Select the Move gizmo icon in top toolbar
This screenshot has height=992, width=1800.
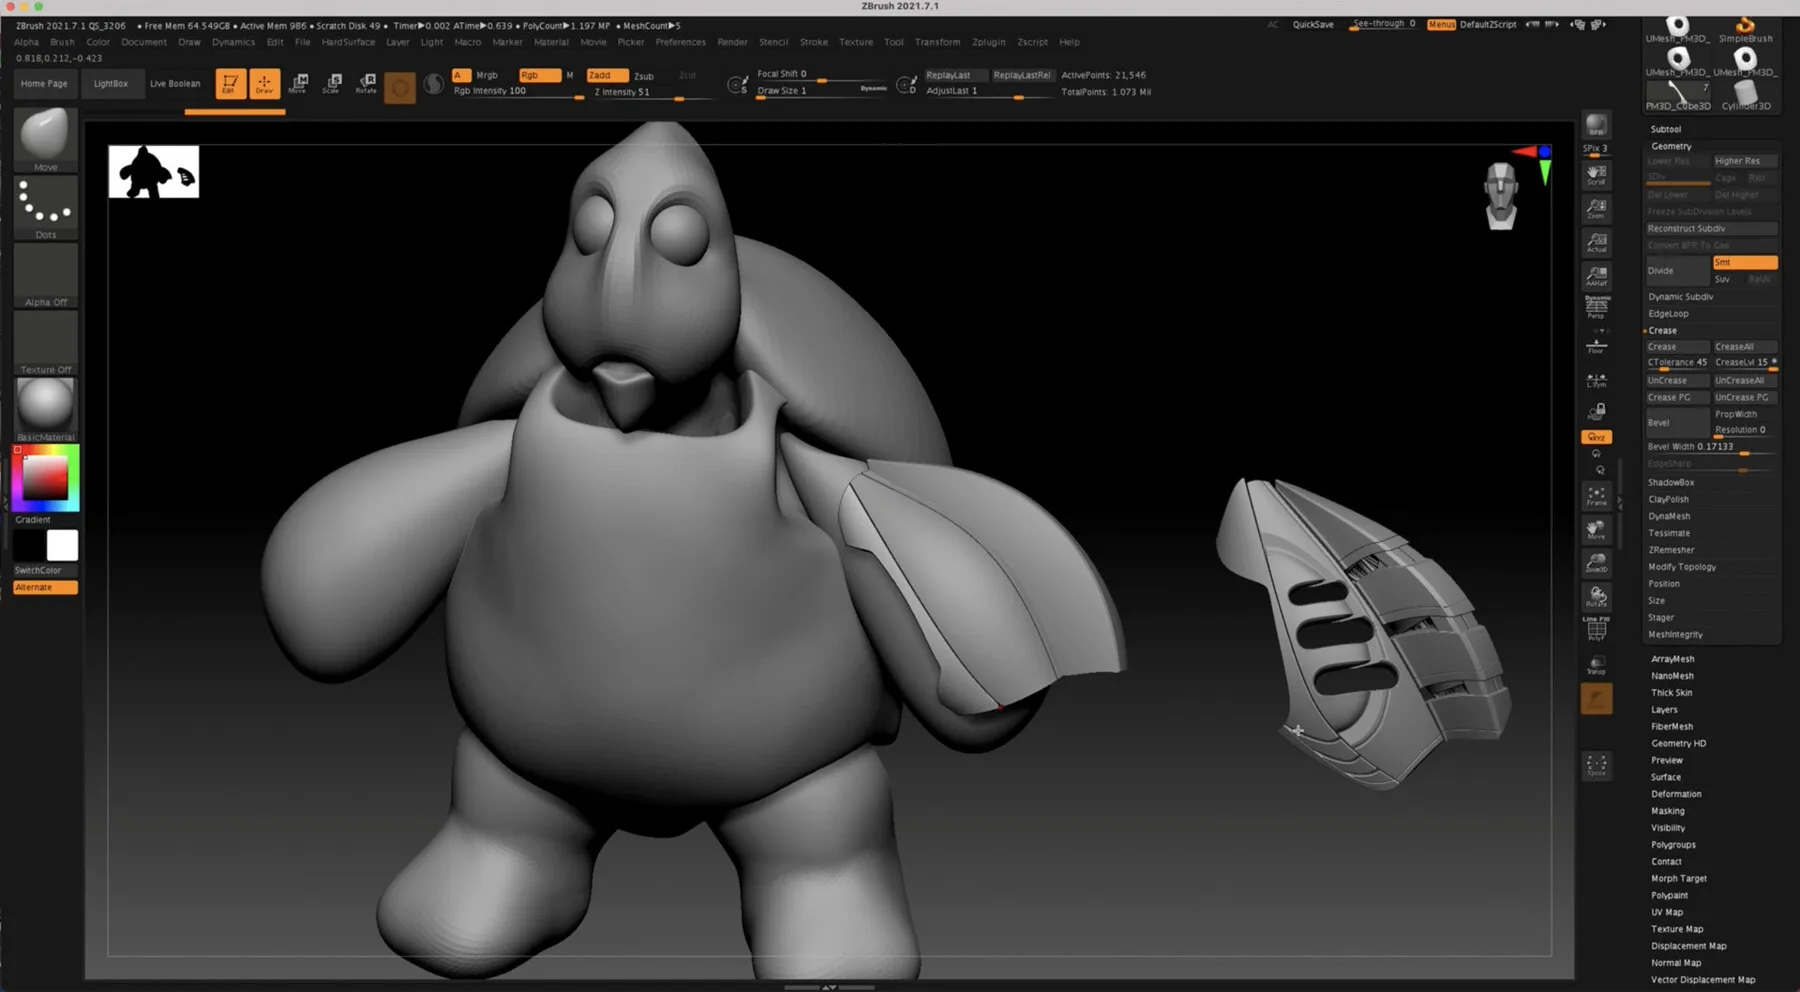click(298, 84)
